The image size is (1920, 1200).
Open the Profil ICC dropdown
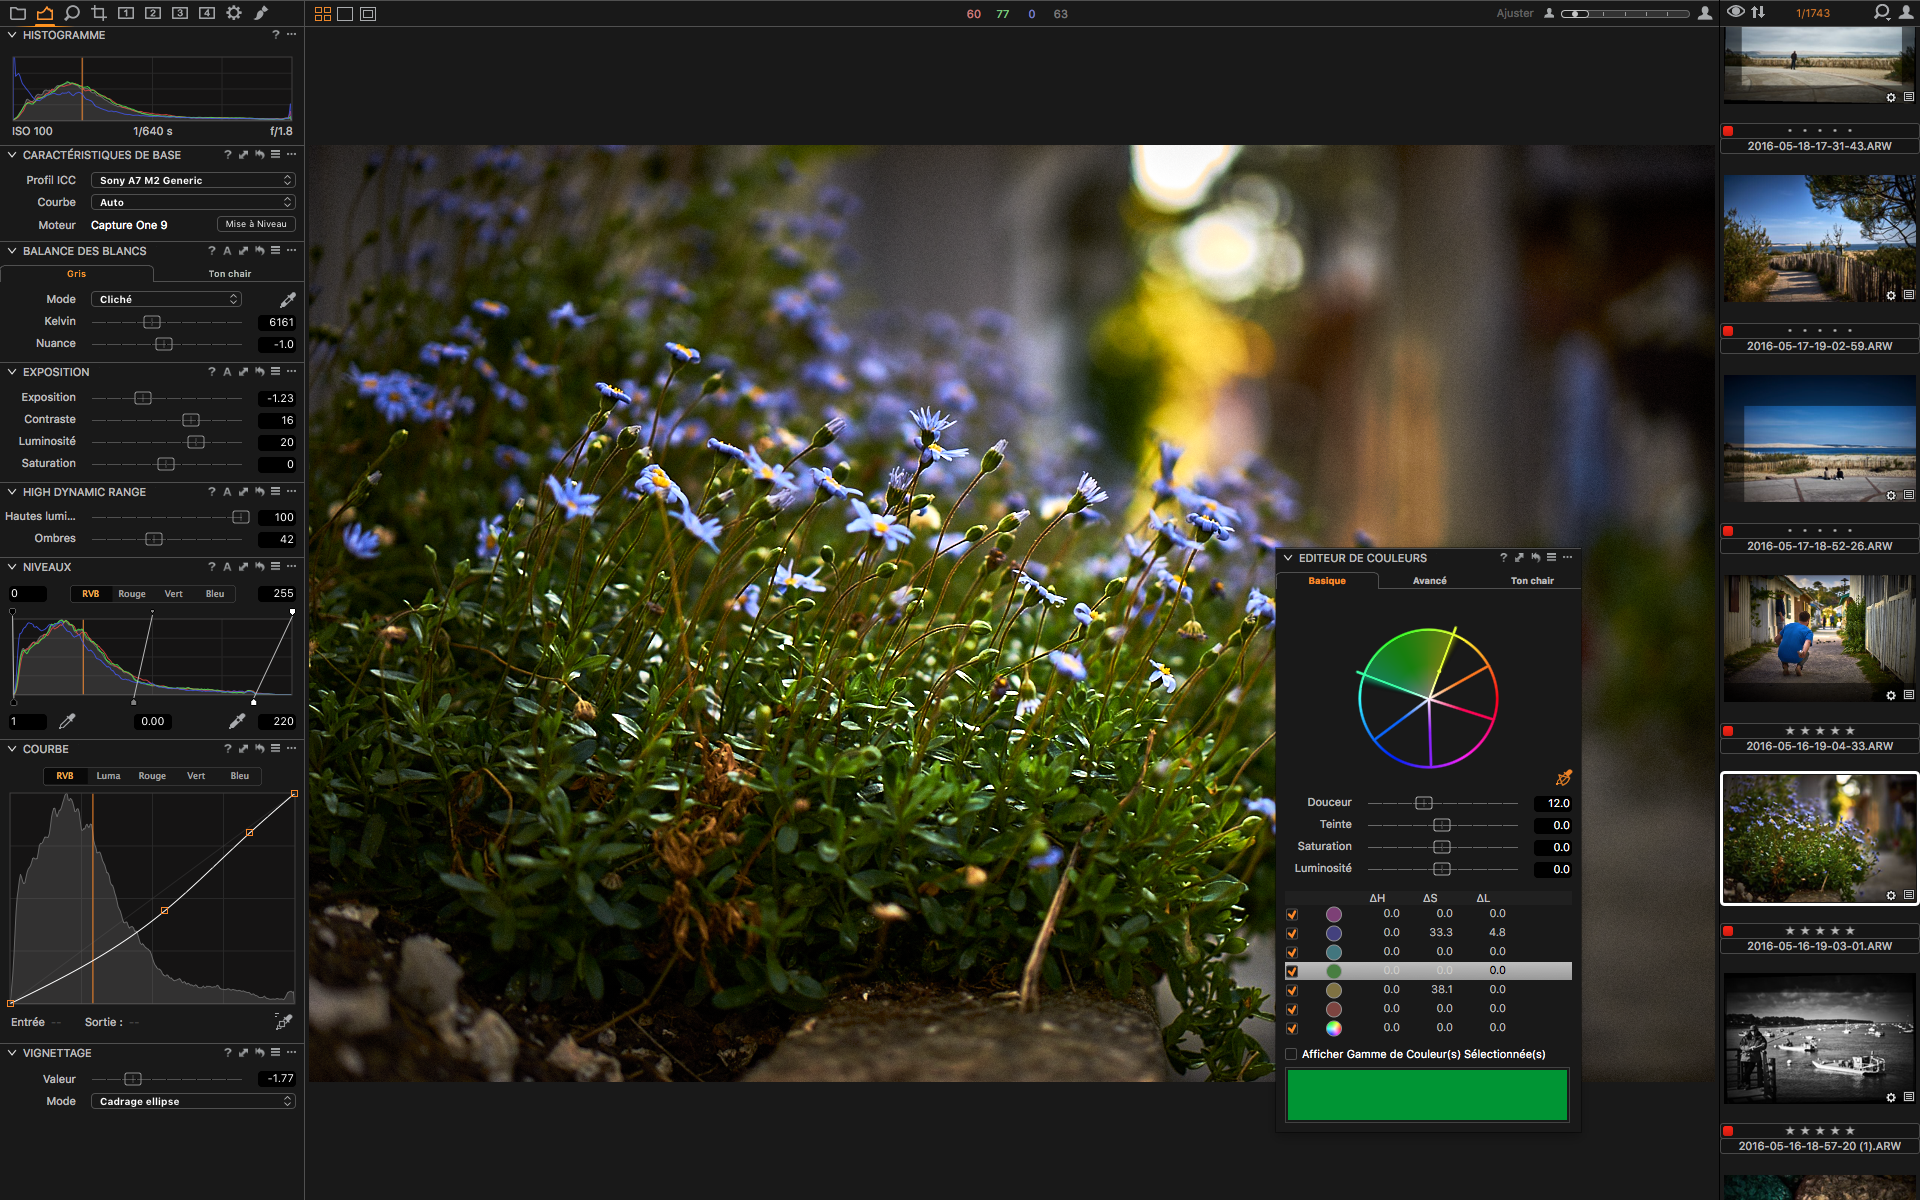[193, 180]
